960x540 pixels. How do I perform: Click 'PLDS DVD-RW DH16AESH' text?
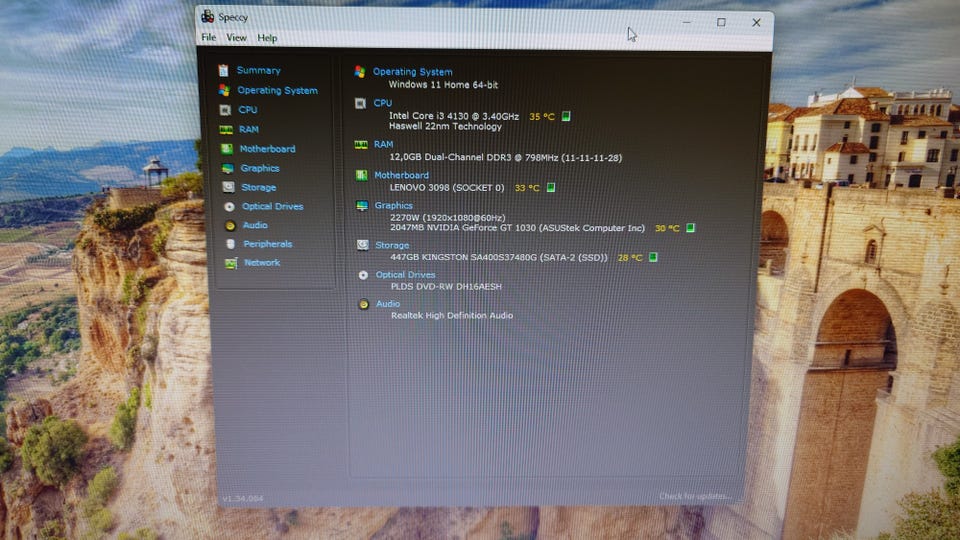[446, 287]
